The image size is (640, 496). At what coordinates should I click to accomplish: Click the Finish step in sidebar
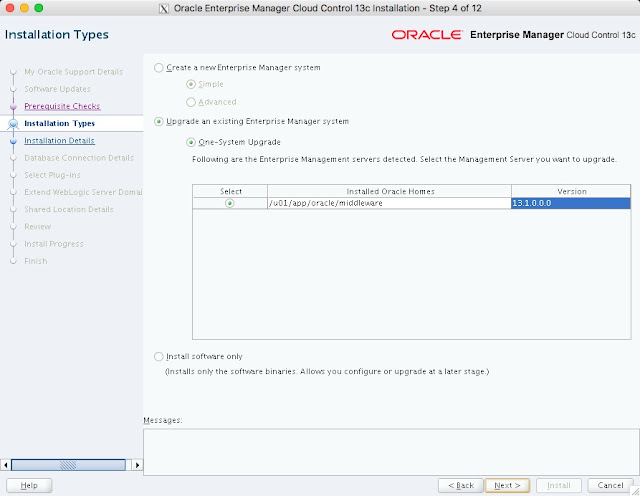tap(36, 261)
